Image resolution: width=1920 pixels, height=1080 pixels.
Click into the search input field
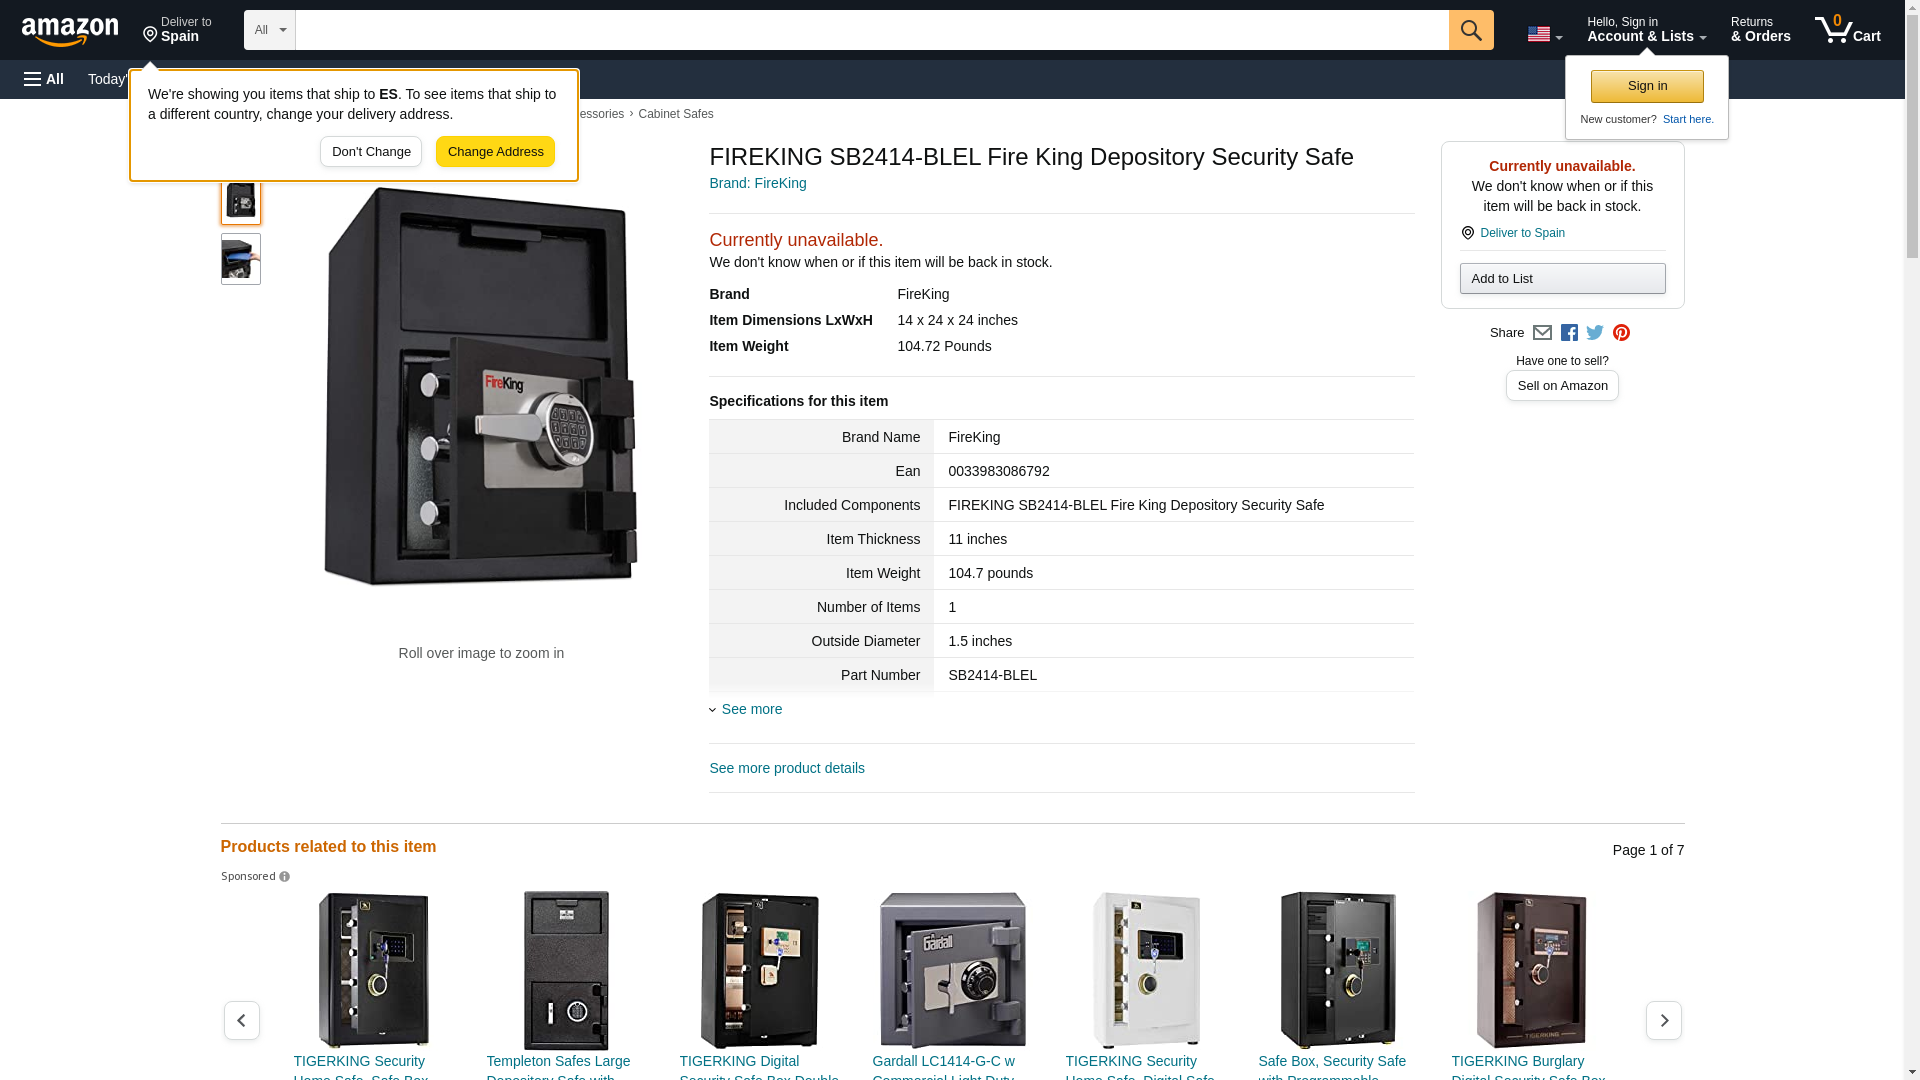click(x=870, y=30)
